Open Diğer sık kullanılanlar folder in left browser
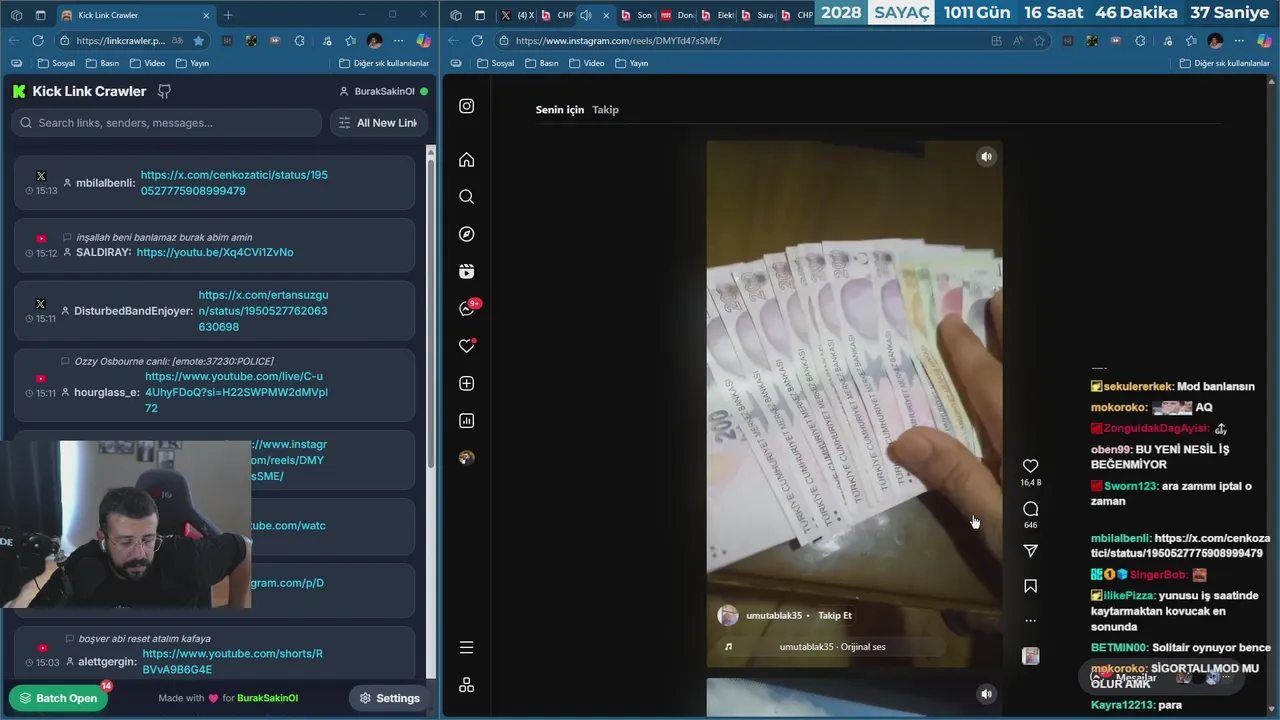Screen dimensions: 1280x720 (x=384, y=63)
